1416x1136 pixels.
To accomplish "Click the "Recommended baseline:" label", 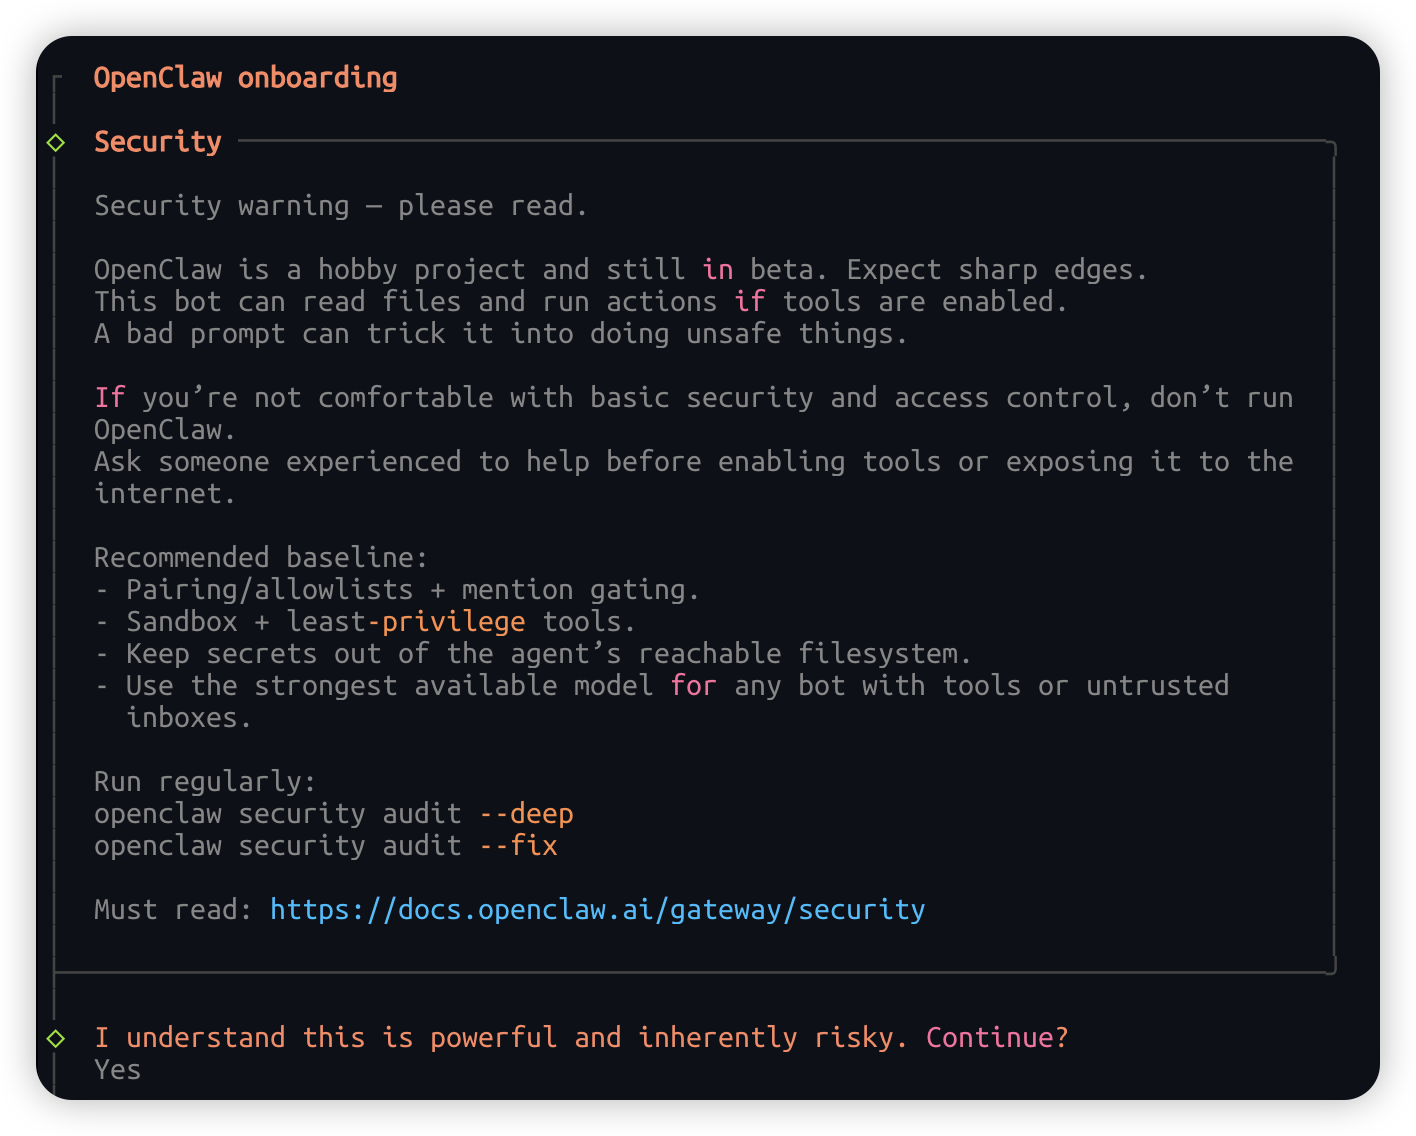I will (x=260, y=557).
